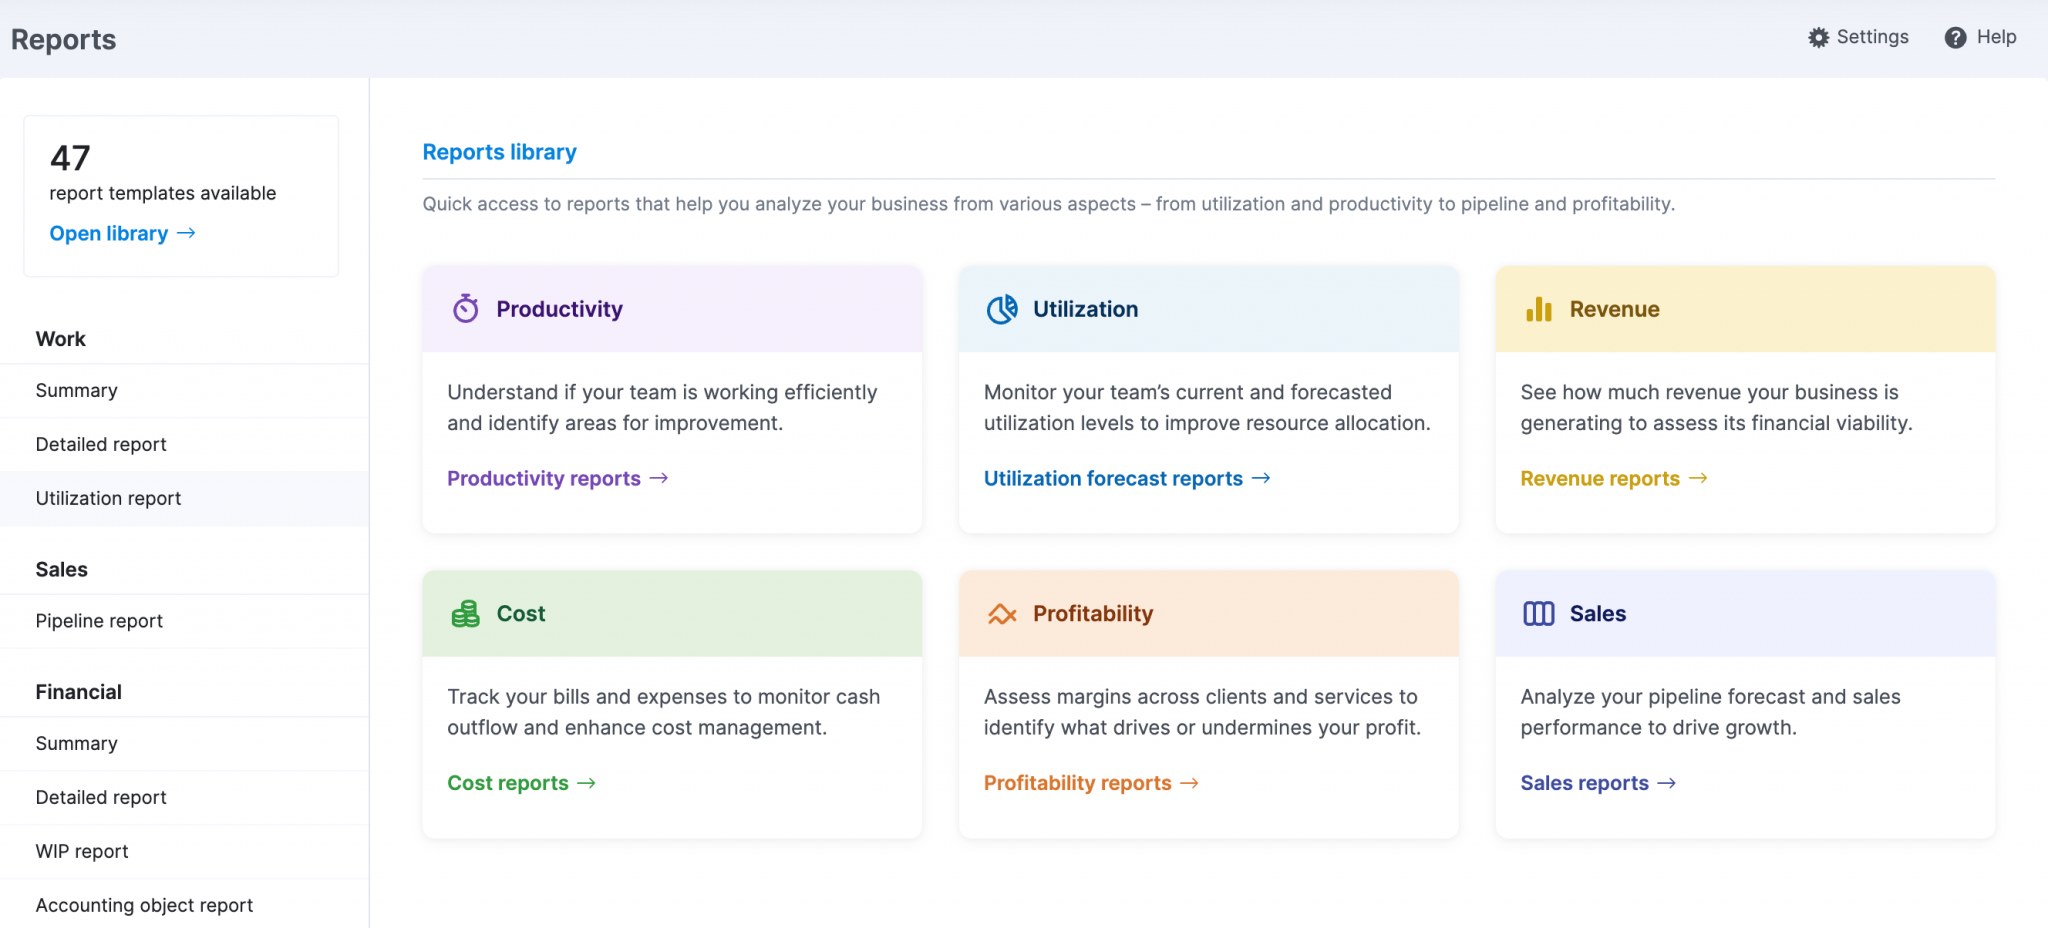Open the Accounting object report
The image size is (2048, 928).
143,905
